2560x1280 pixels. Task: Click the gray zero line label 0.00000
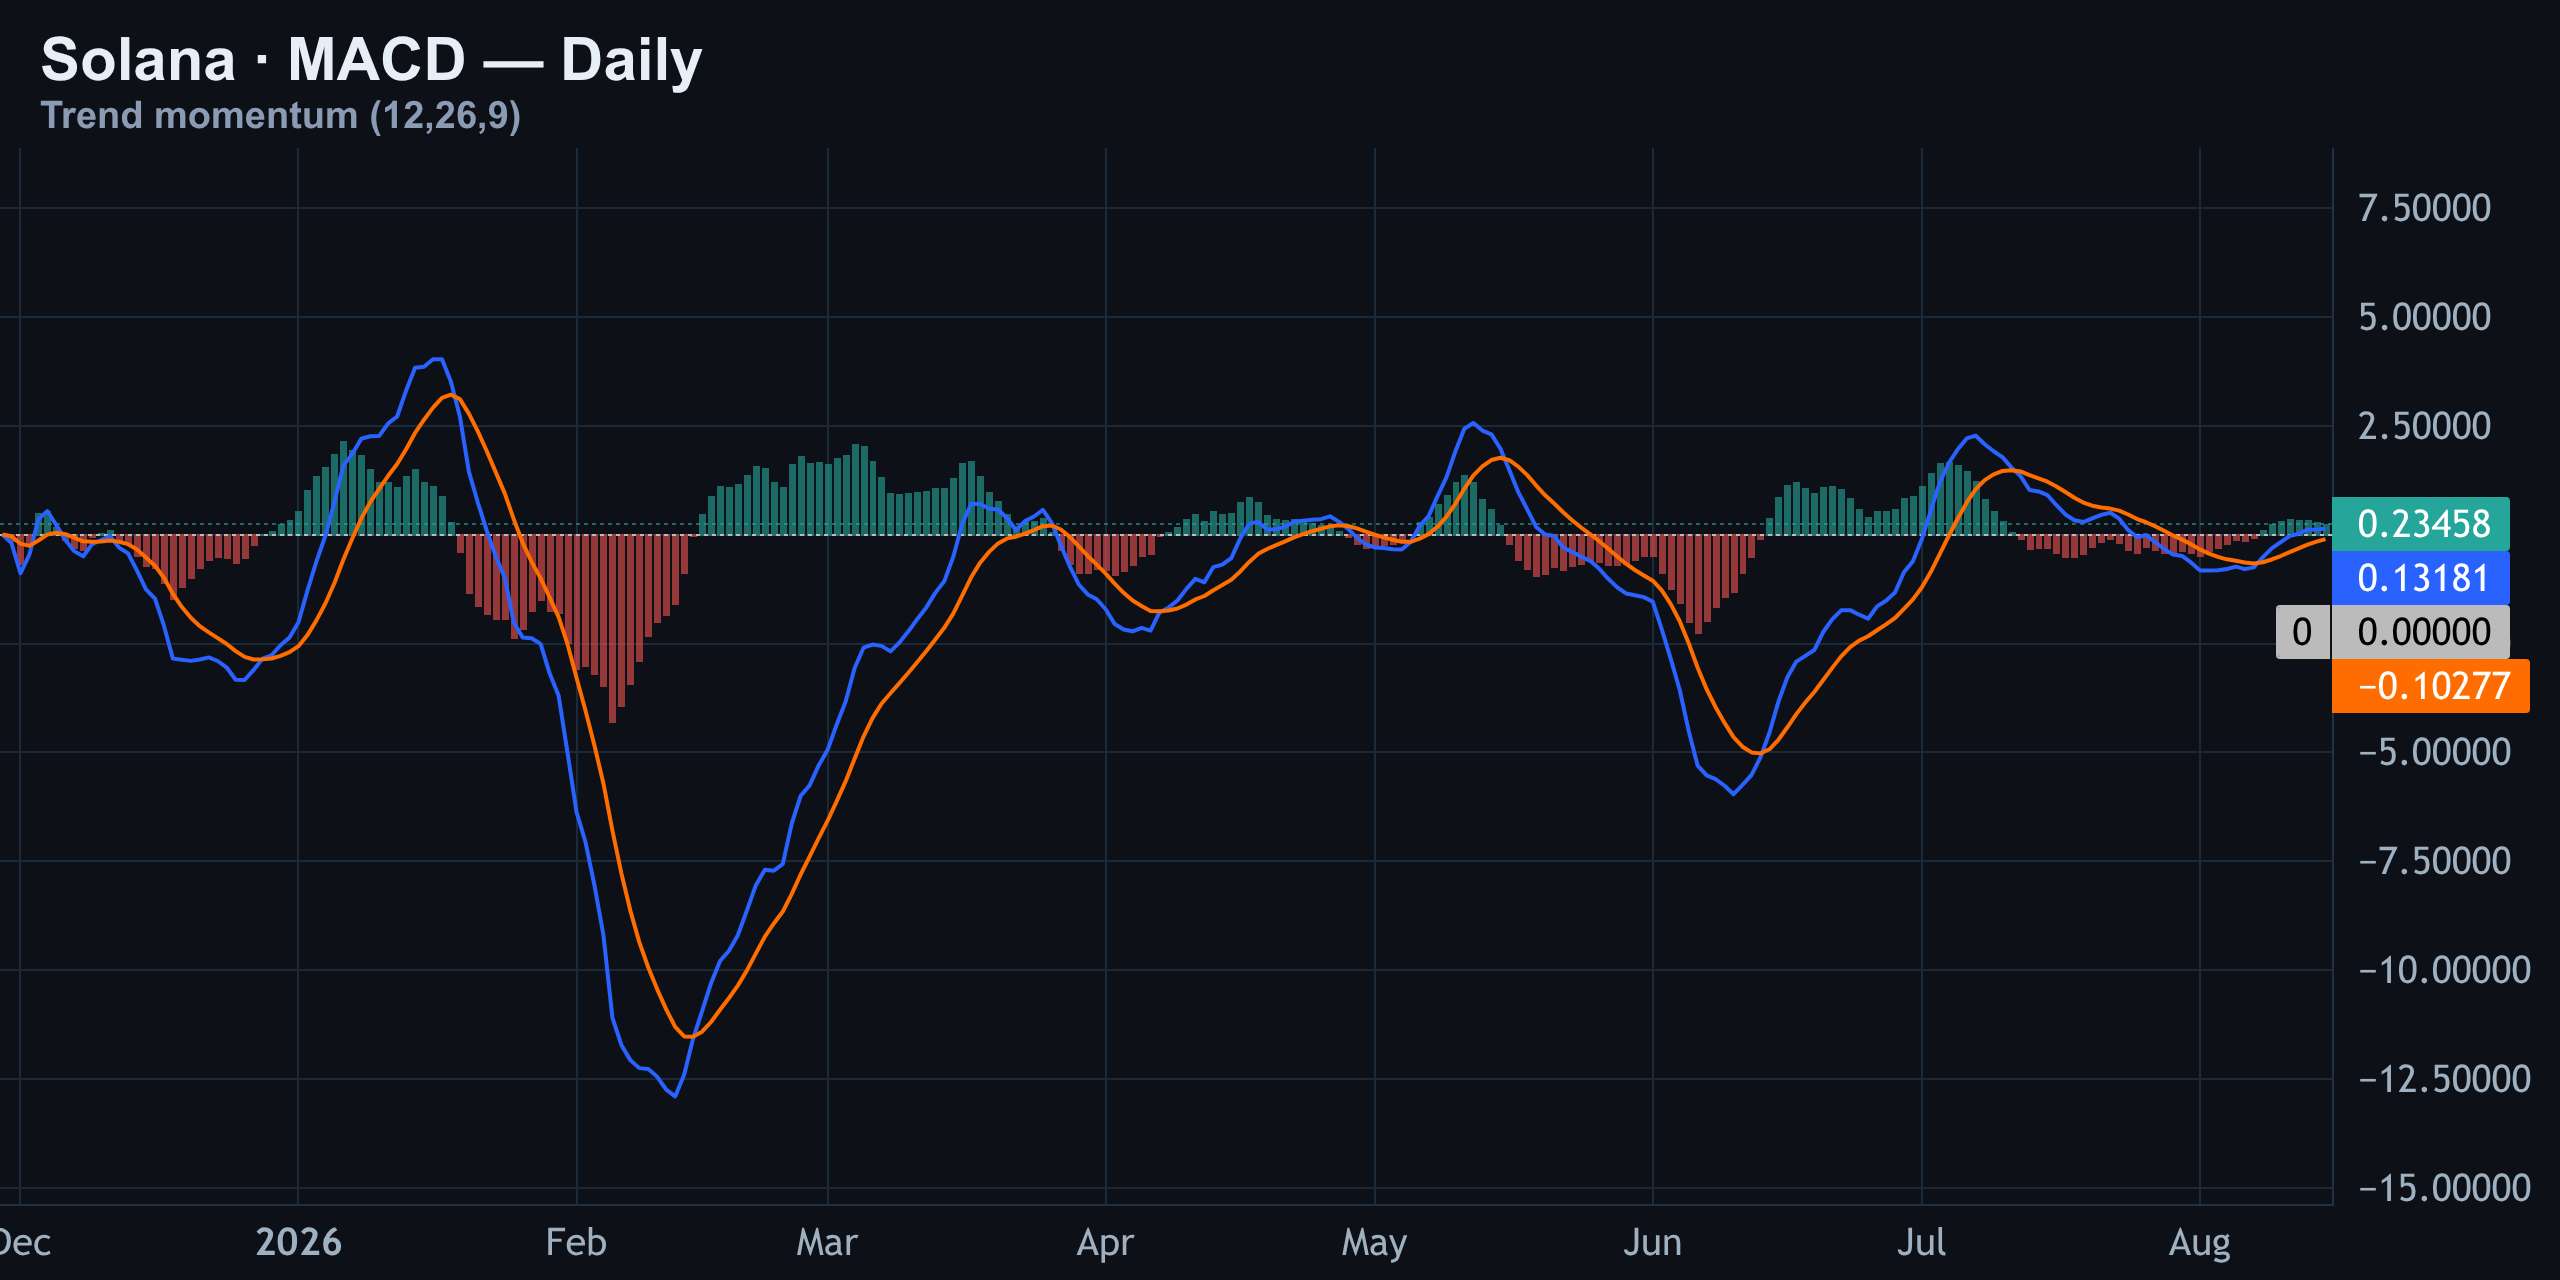2421,632
